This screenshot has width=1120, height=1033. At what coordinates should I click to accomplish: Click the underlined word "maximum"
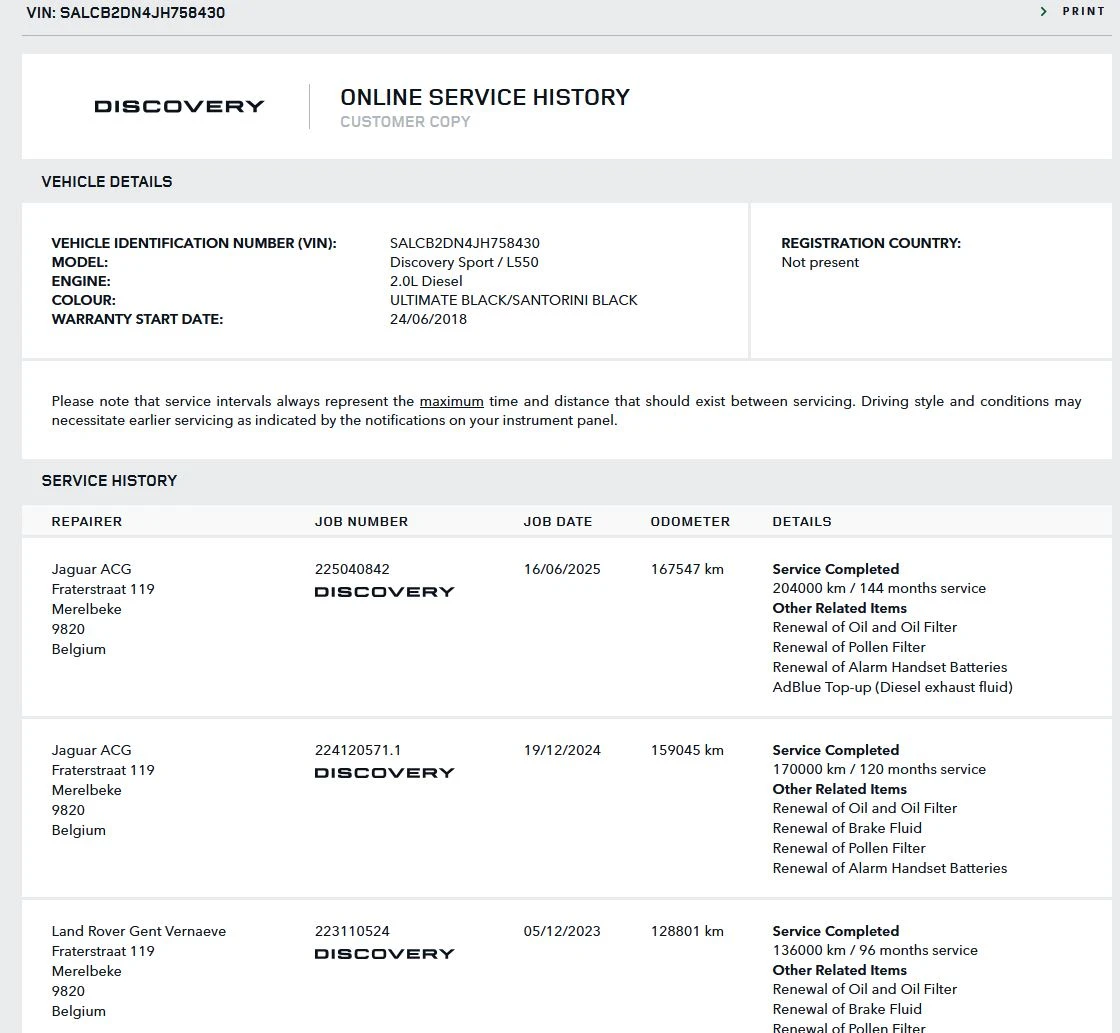(451, 401)
